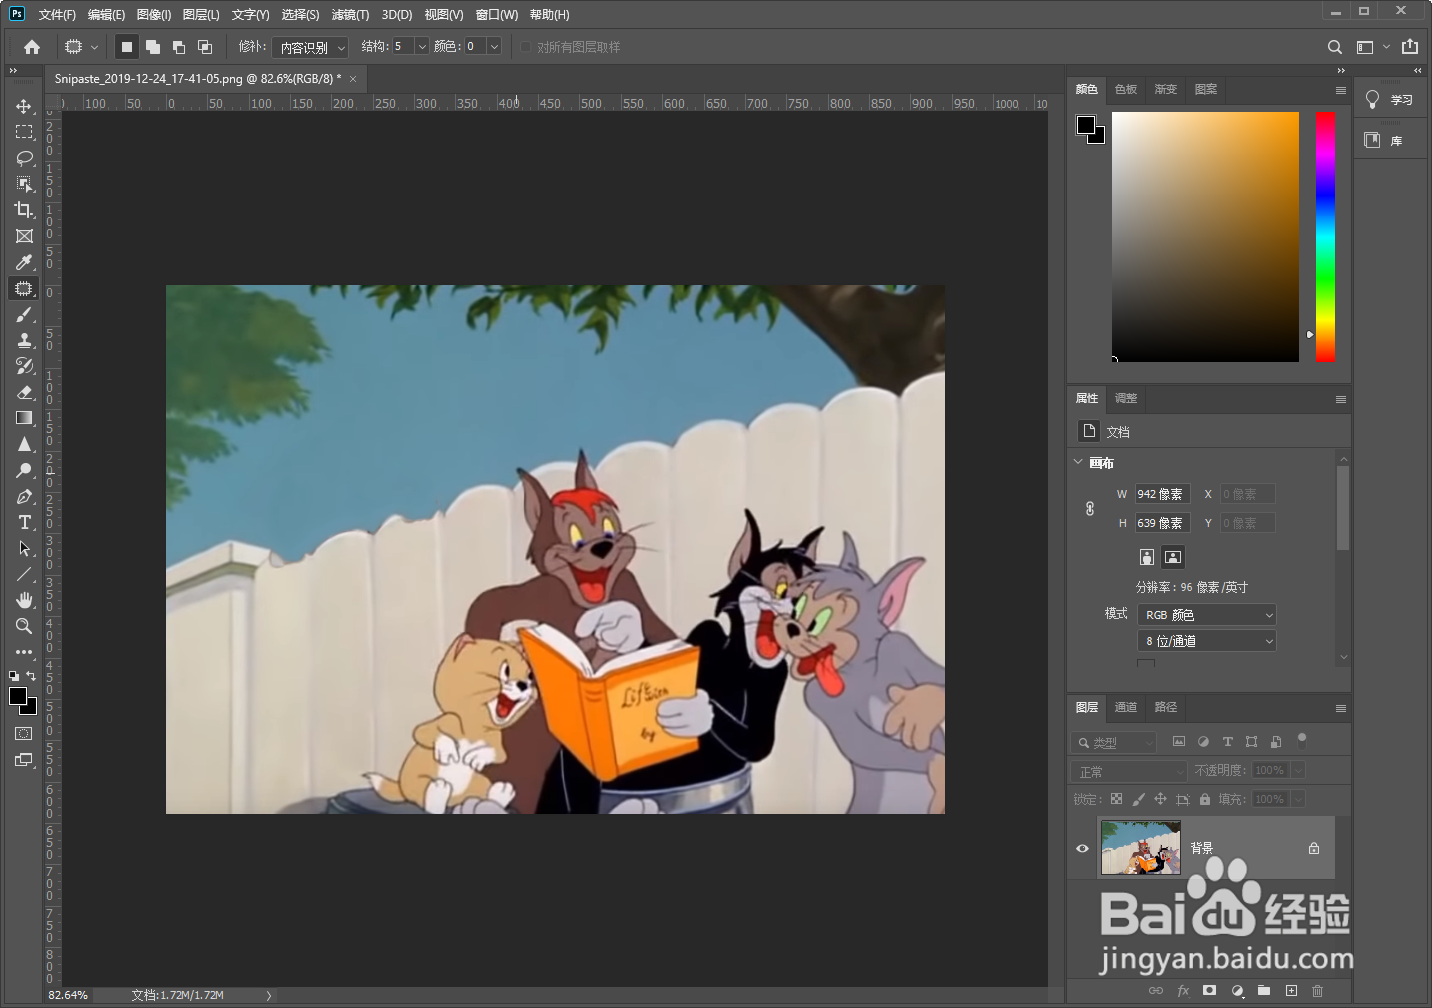Reset default foreground and background colors

14,676
